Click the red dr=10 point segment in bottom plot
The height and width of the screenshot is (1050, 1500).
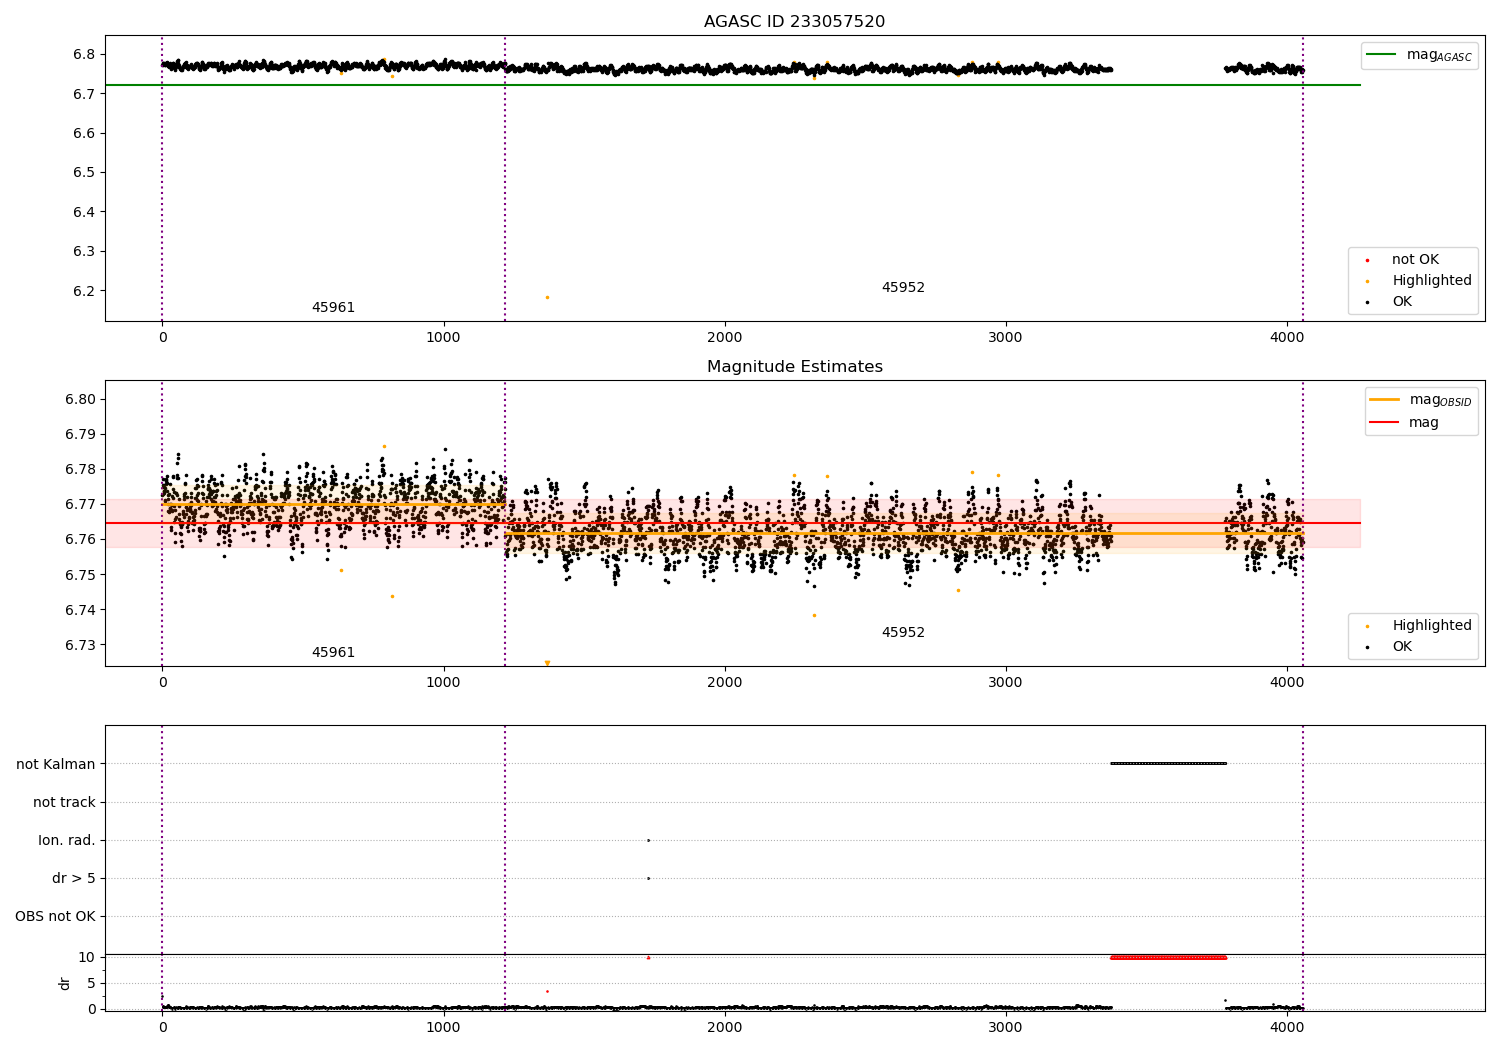pyautogui.click(x=1168, y=957)
